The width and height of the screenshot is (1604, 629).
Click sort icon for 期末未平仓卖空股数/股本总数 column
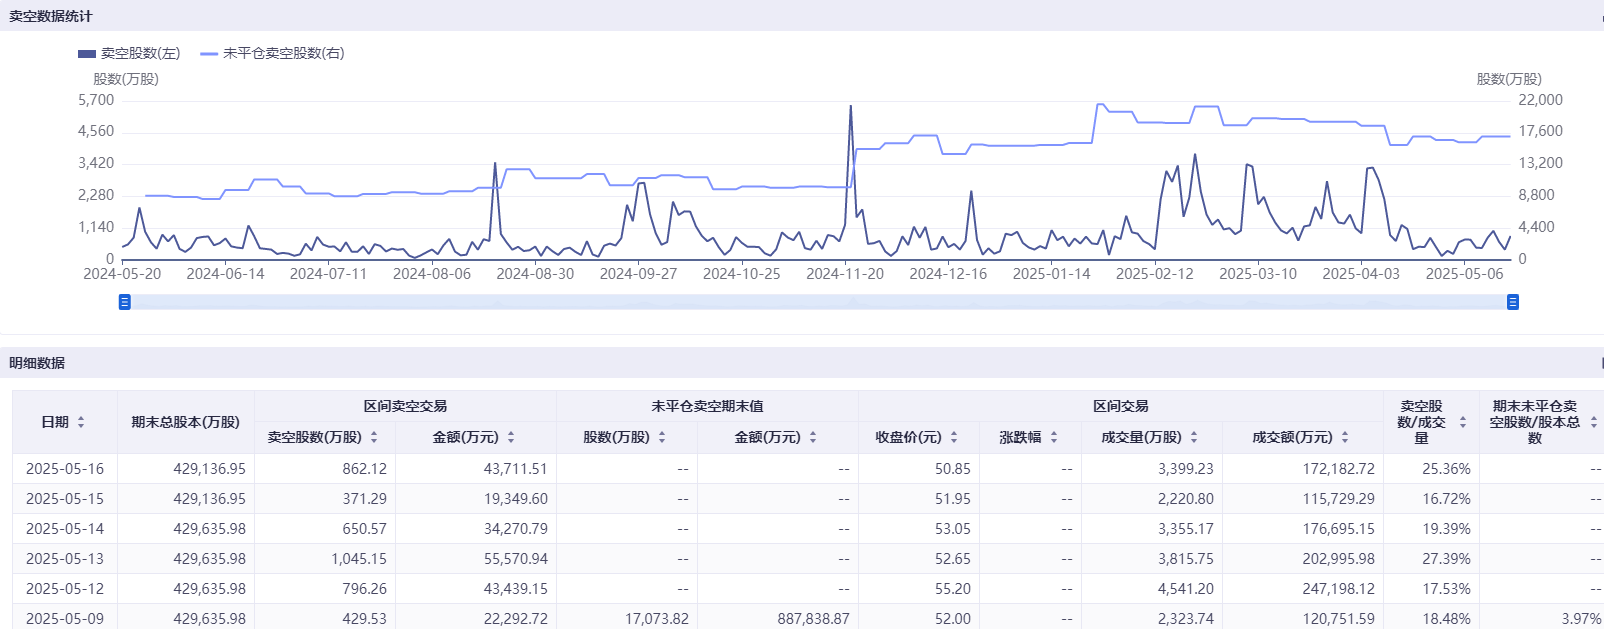pos(1594,422)
